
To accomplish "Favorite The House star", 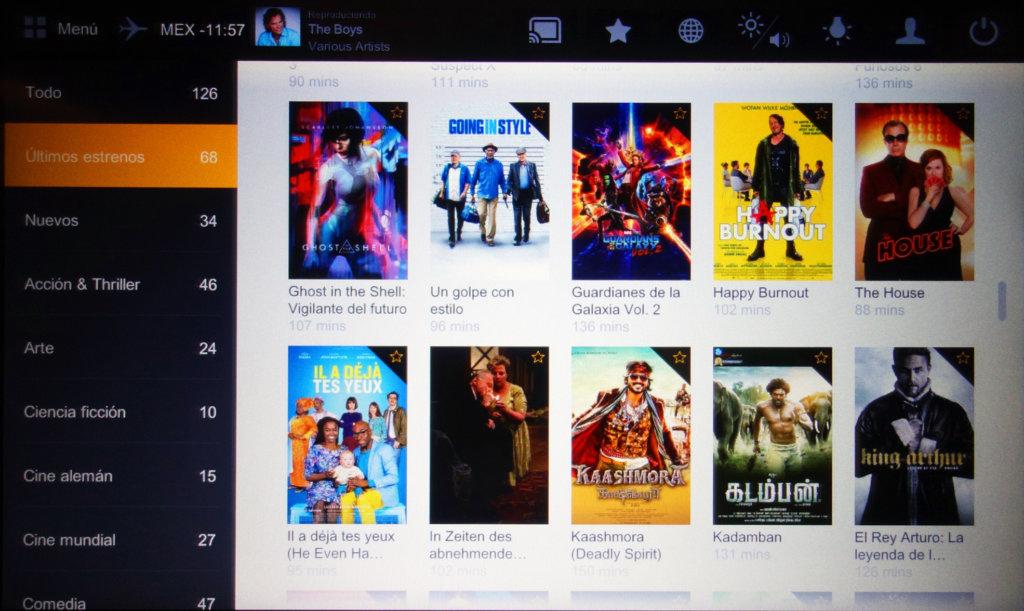I will point(963,114).
